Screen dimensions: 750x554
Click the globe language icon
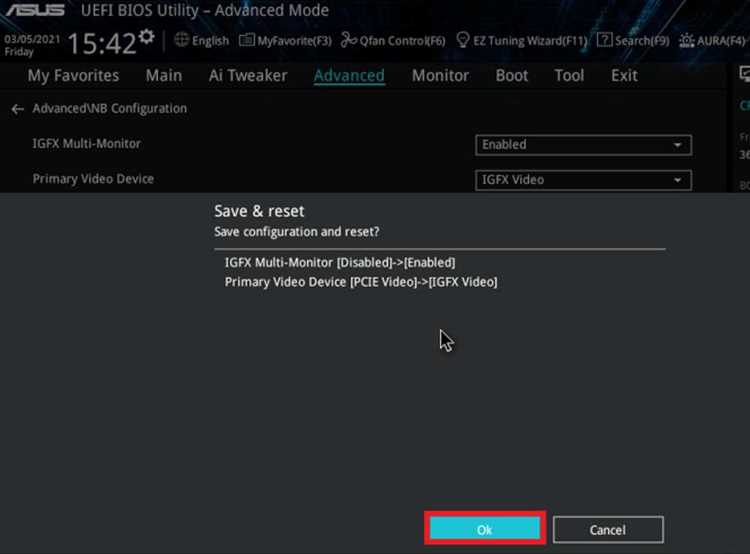tap(181, 40)
